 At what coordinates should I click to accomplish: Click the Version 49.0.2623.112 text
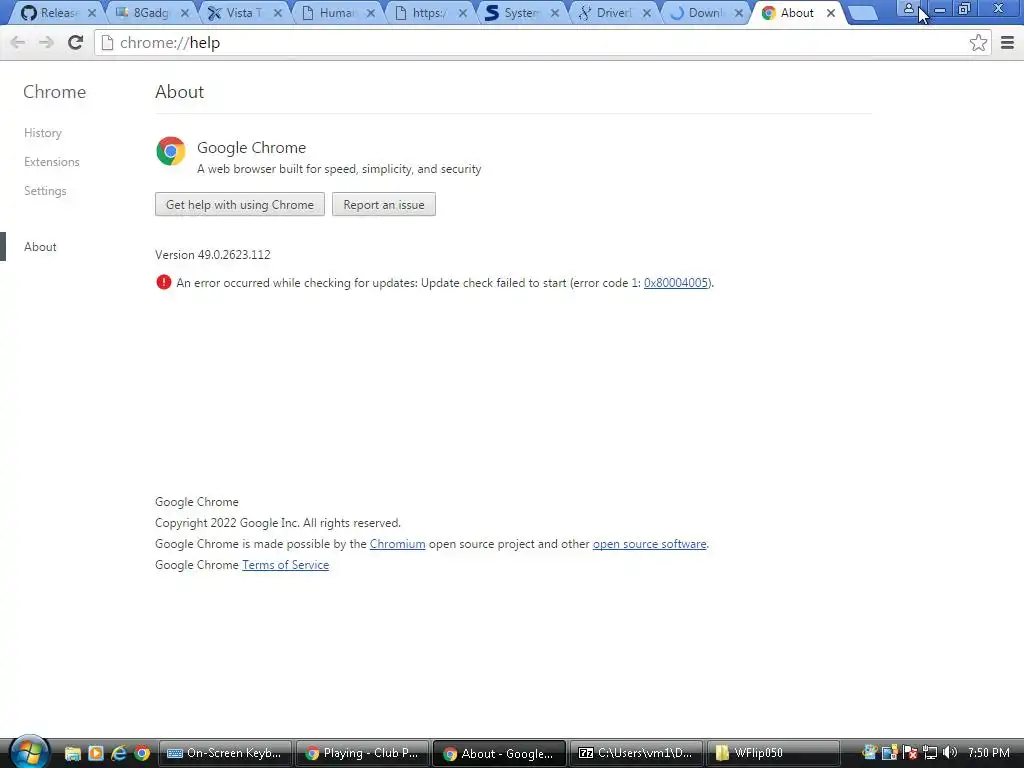[212, 255]
